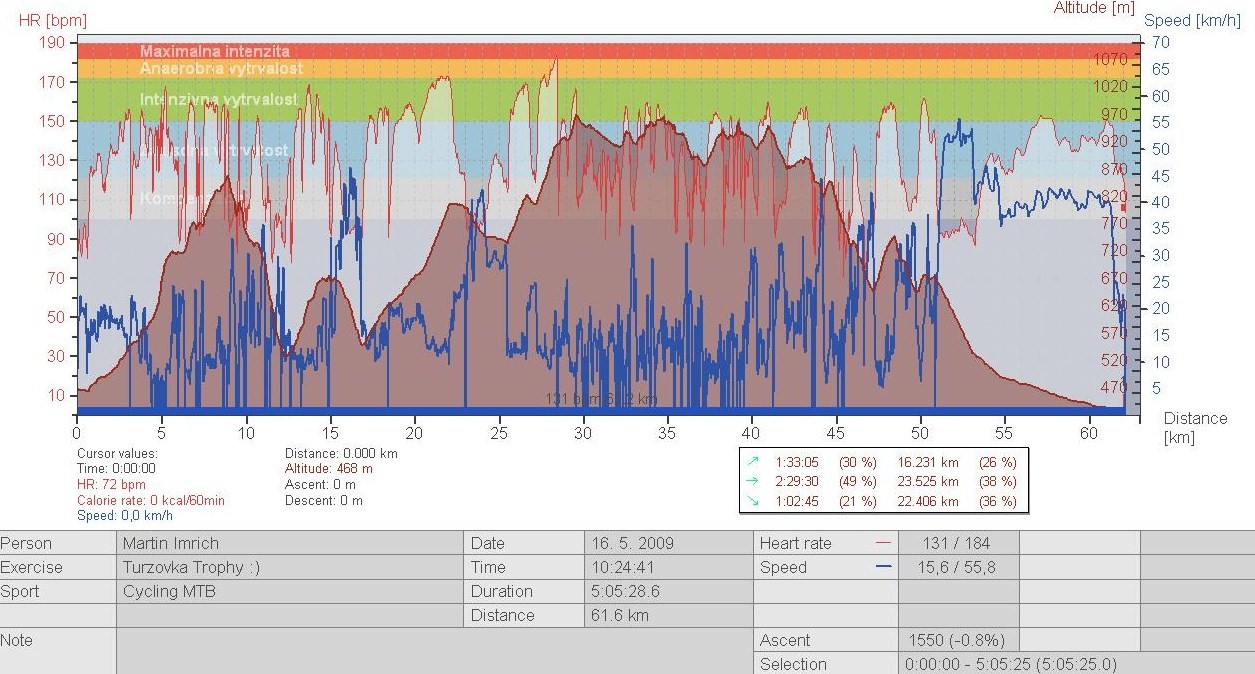
Task: Select the Maximalna intenzita red zone band
Action: click(600, 50)
